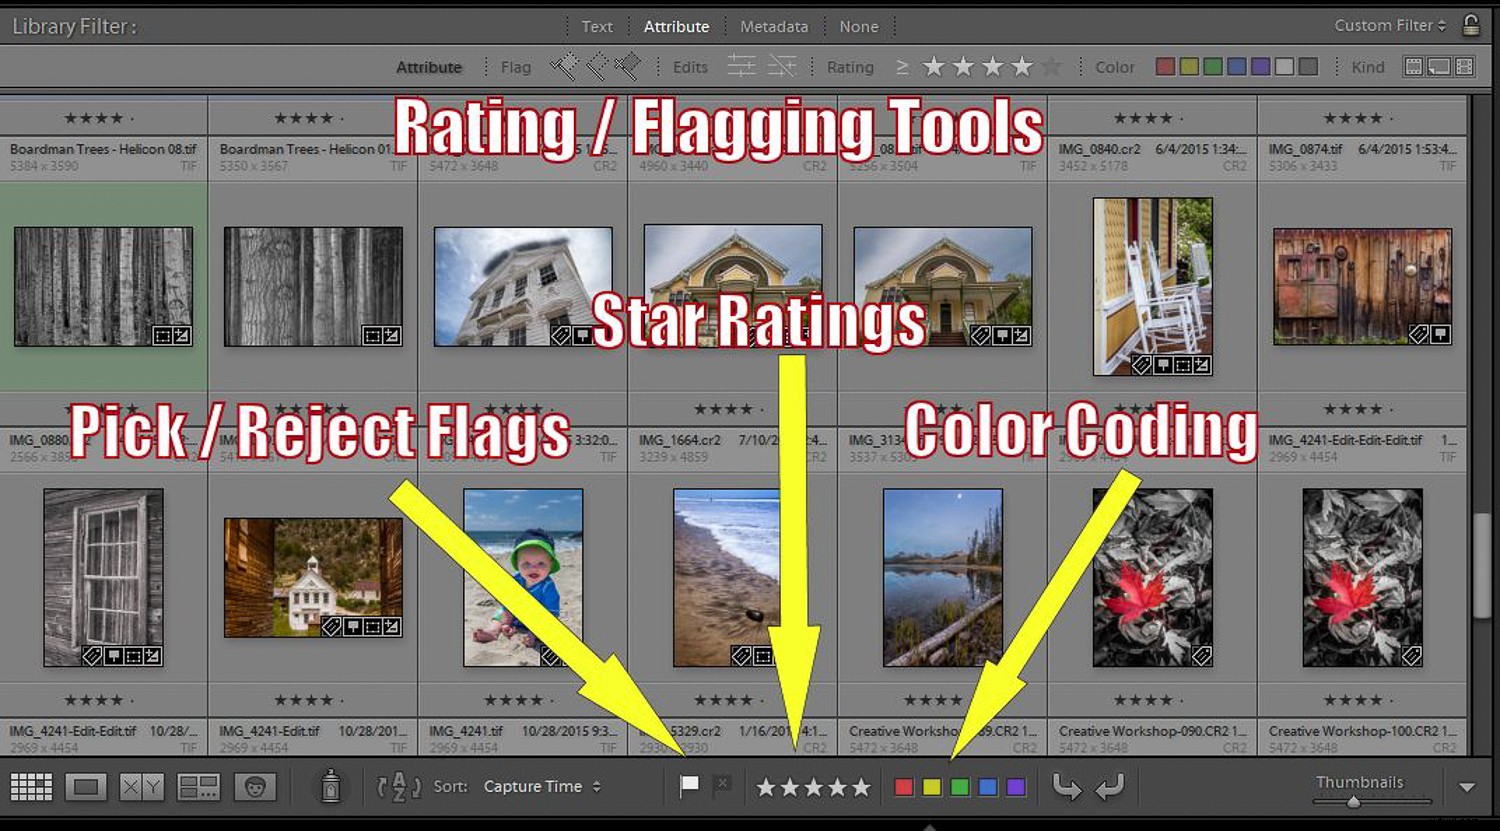This screenshot has width=1500, height=831.
Task: Change the rating comparison operator dropdown
Action: [x=903, y=66]
